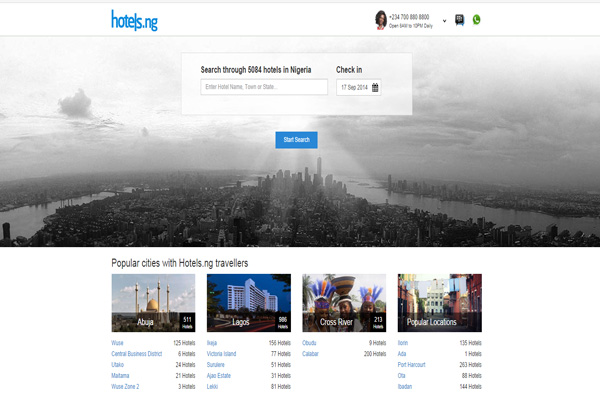Open the check-in date picker field

point(354,88)
